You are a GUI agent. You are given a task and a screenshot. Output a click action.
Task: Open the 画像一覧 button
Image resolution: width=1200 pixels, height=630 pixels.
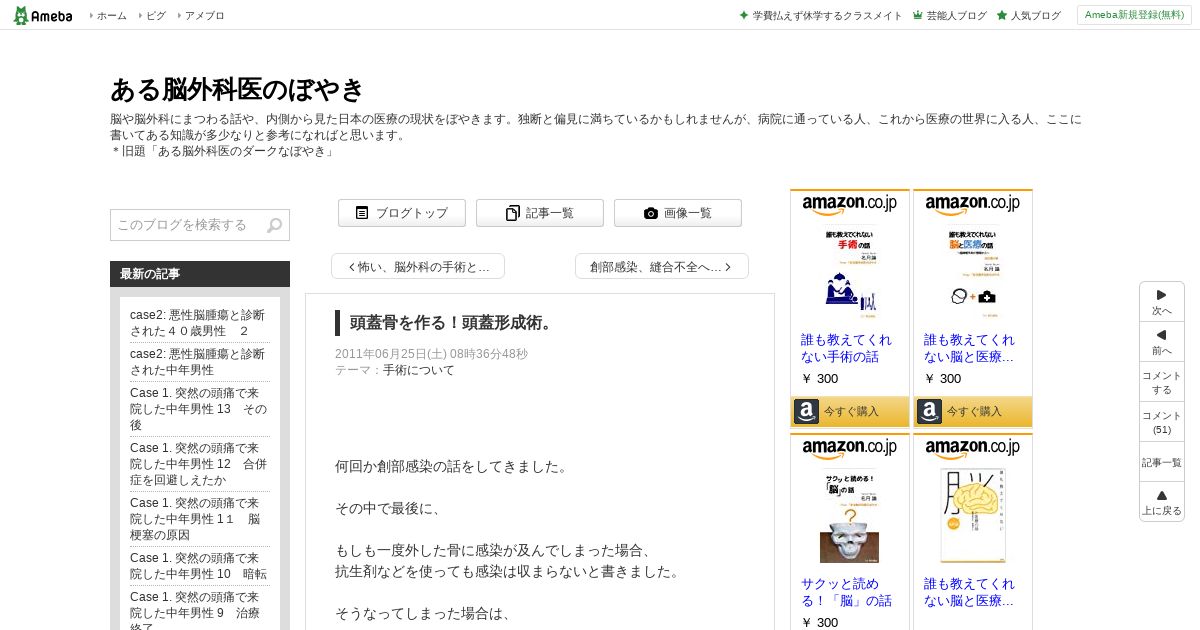[677, 213]
